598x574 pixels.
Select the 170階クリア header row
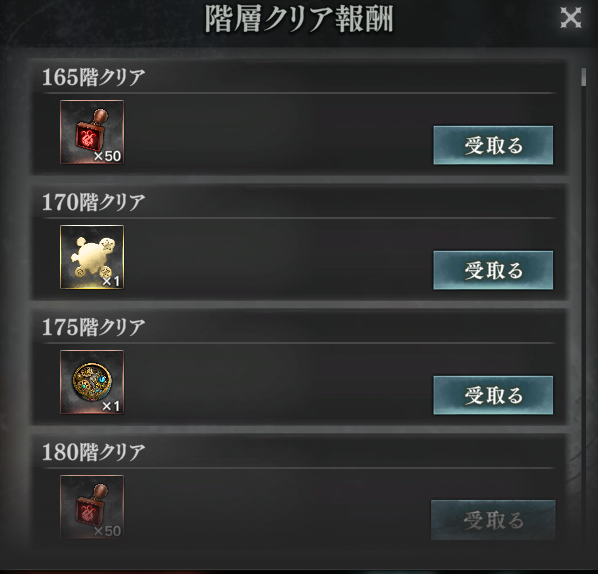click(x=299, y=202)
